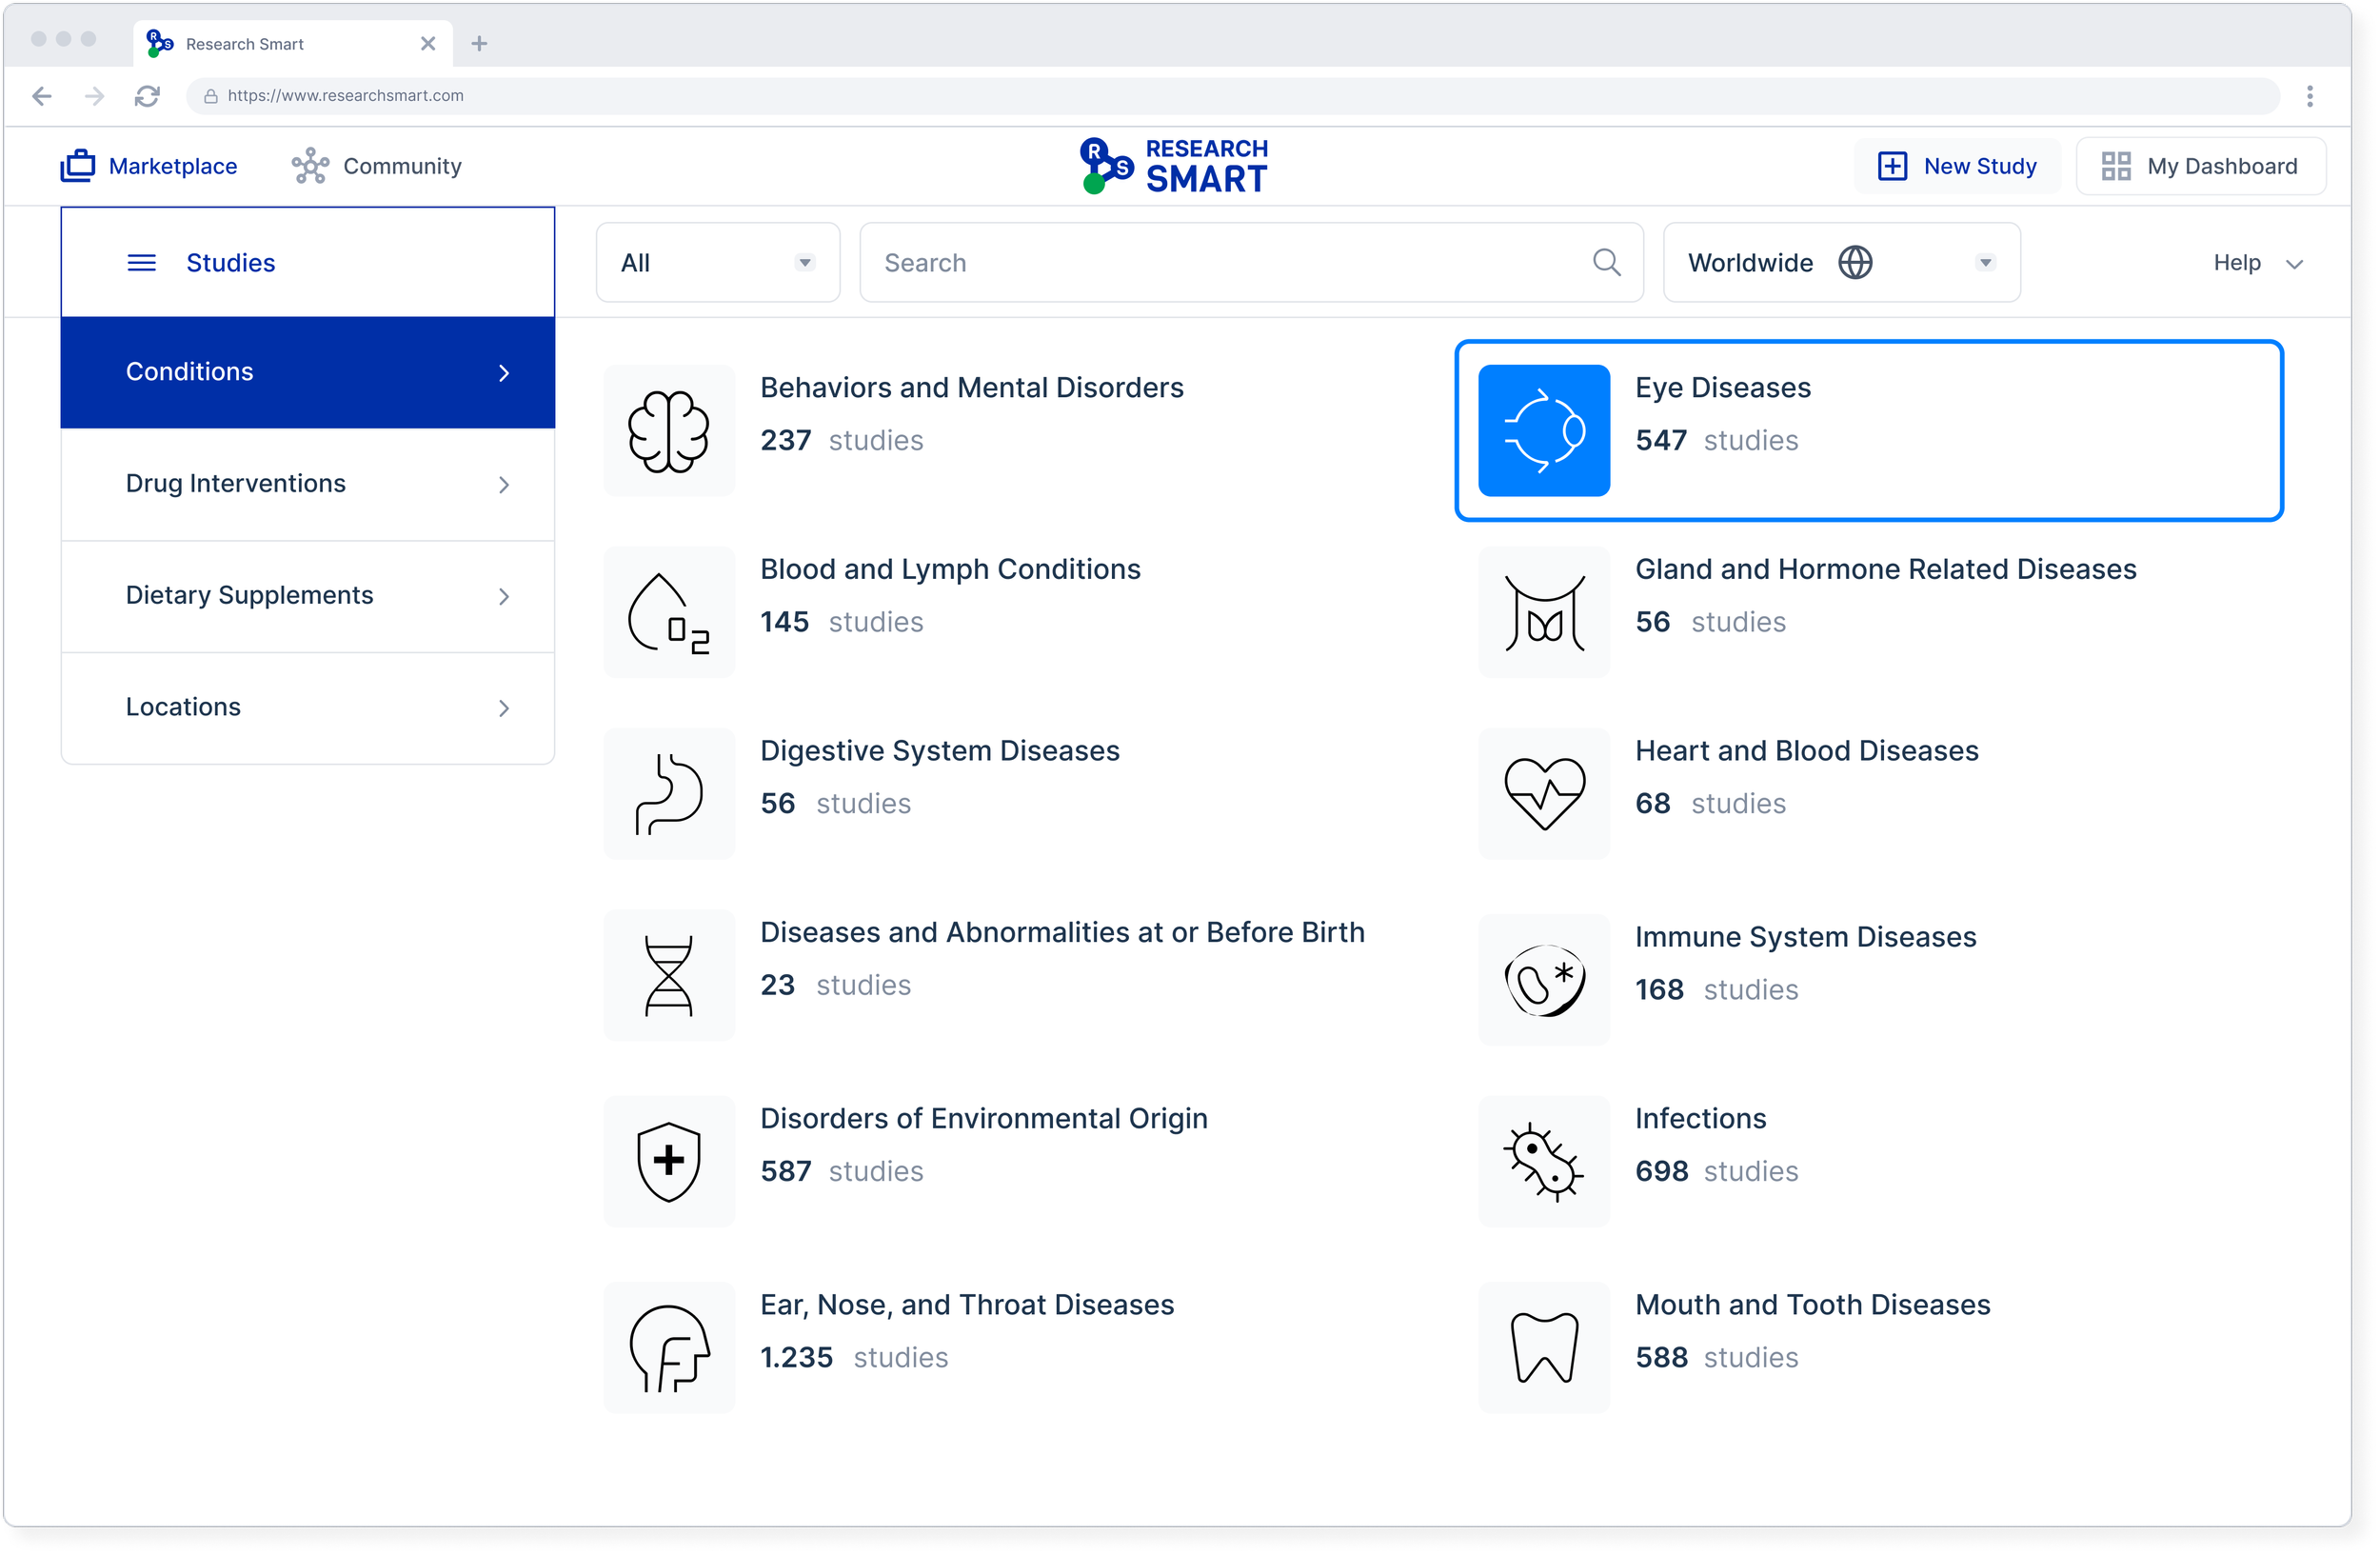Click the stomach icon for Digestive System Diseases

(668, 794)
